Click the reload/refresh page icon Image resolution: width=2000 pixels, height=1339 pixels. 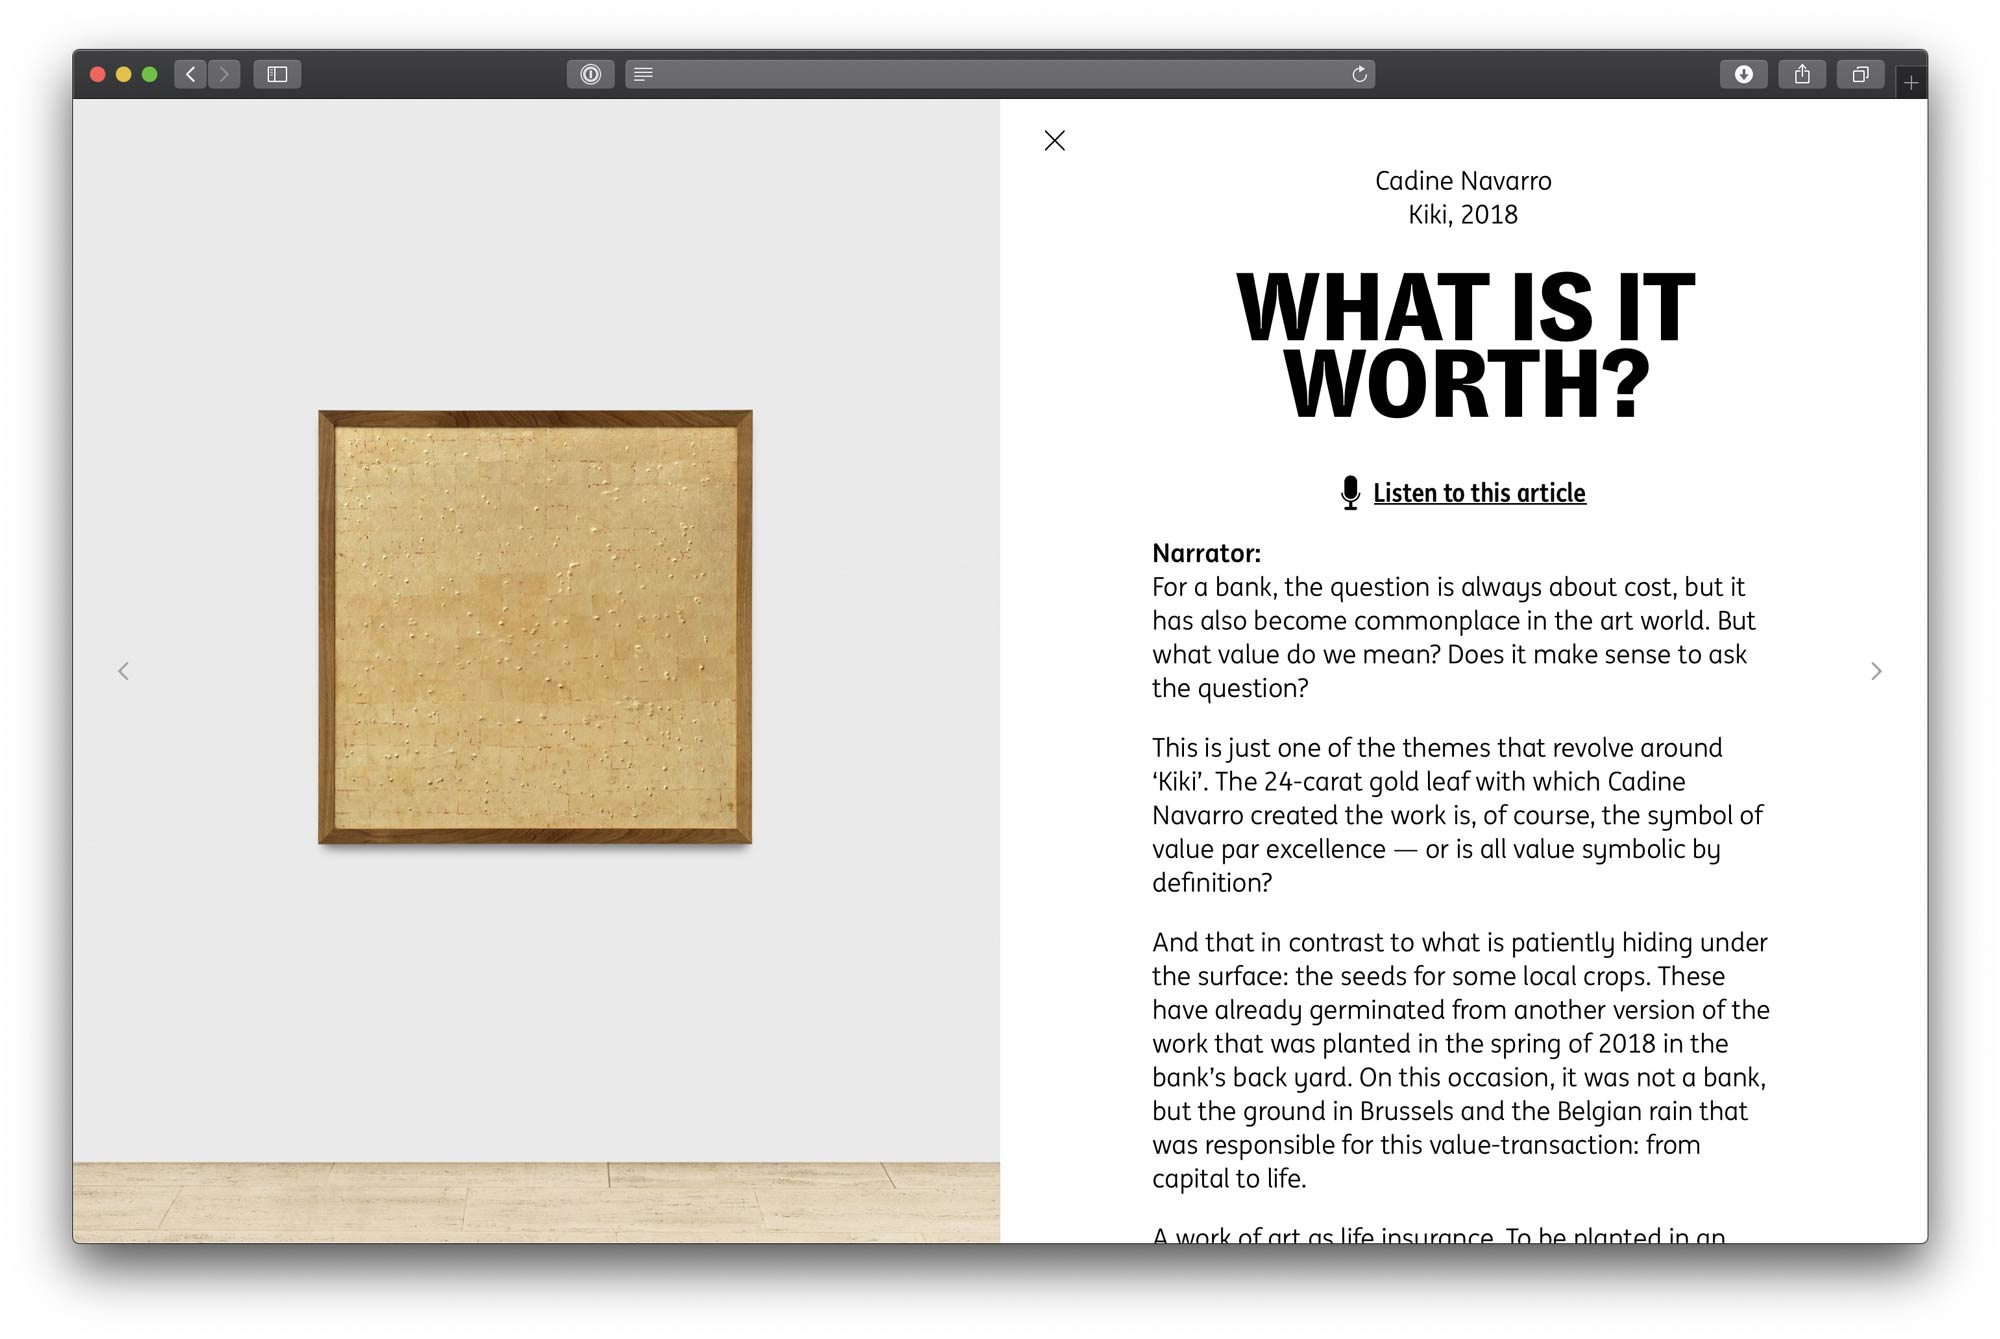click(1358, 73)
